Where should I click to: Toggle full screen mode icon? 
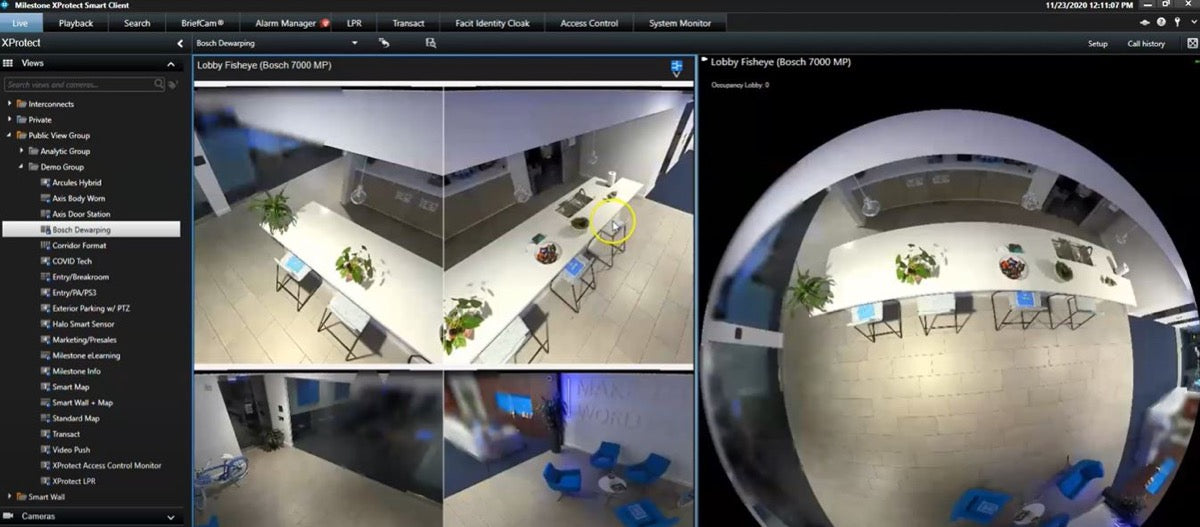click(x=1191, y=43)
